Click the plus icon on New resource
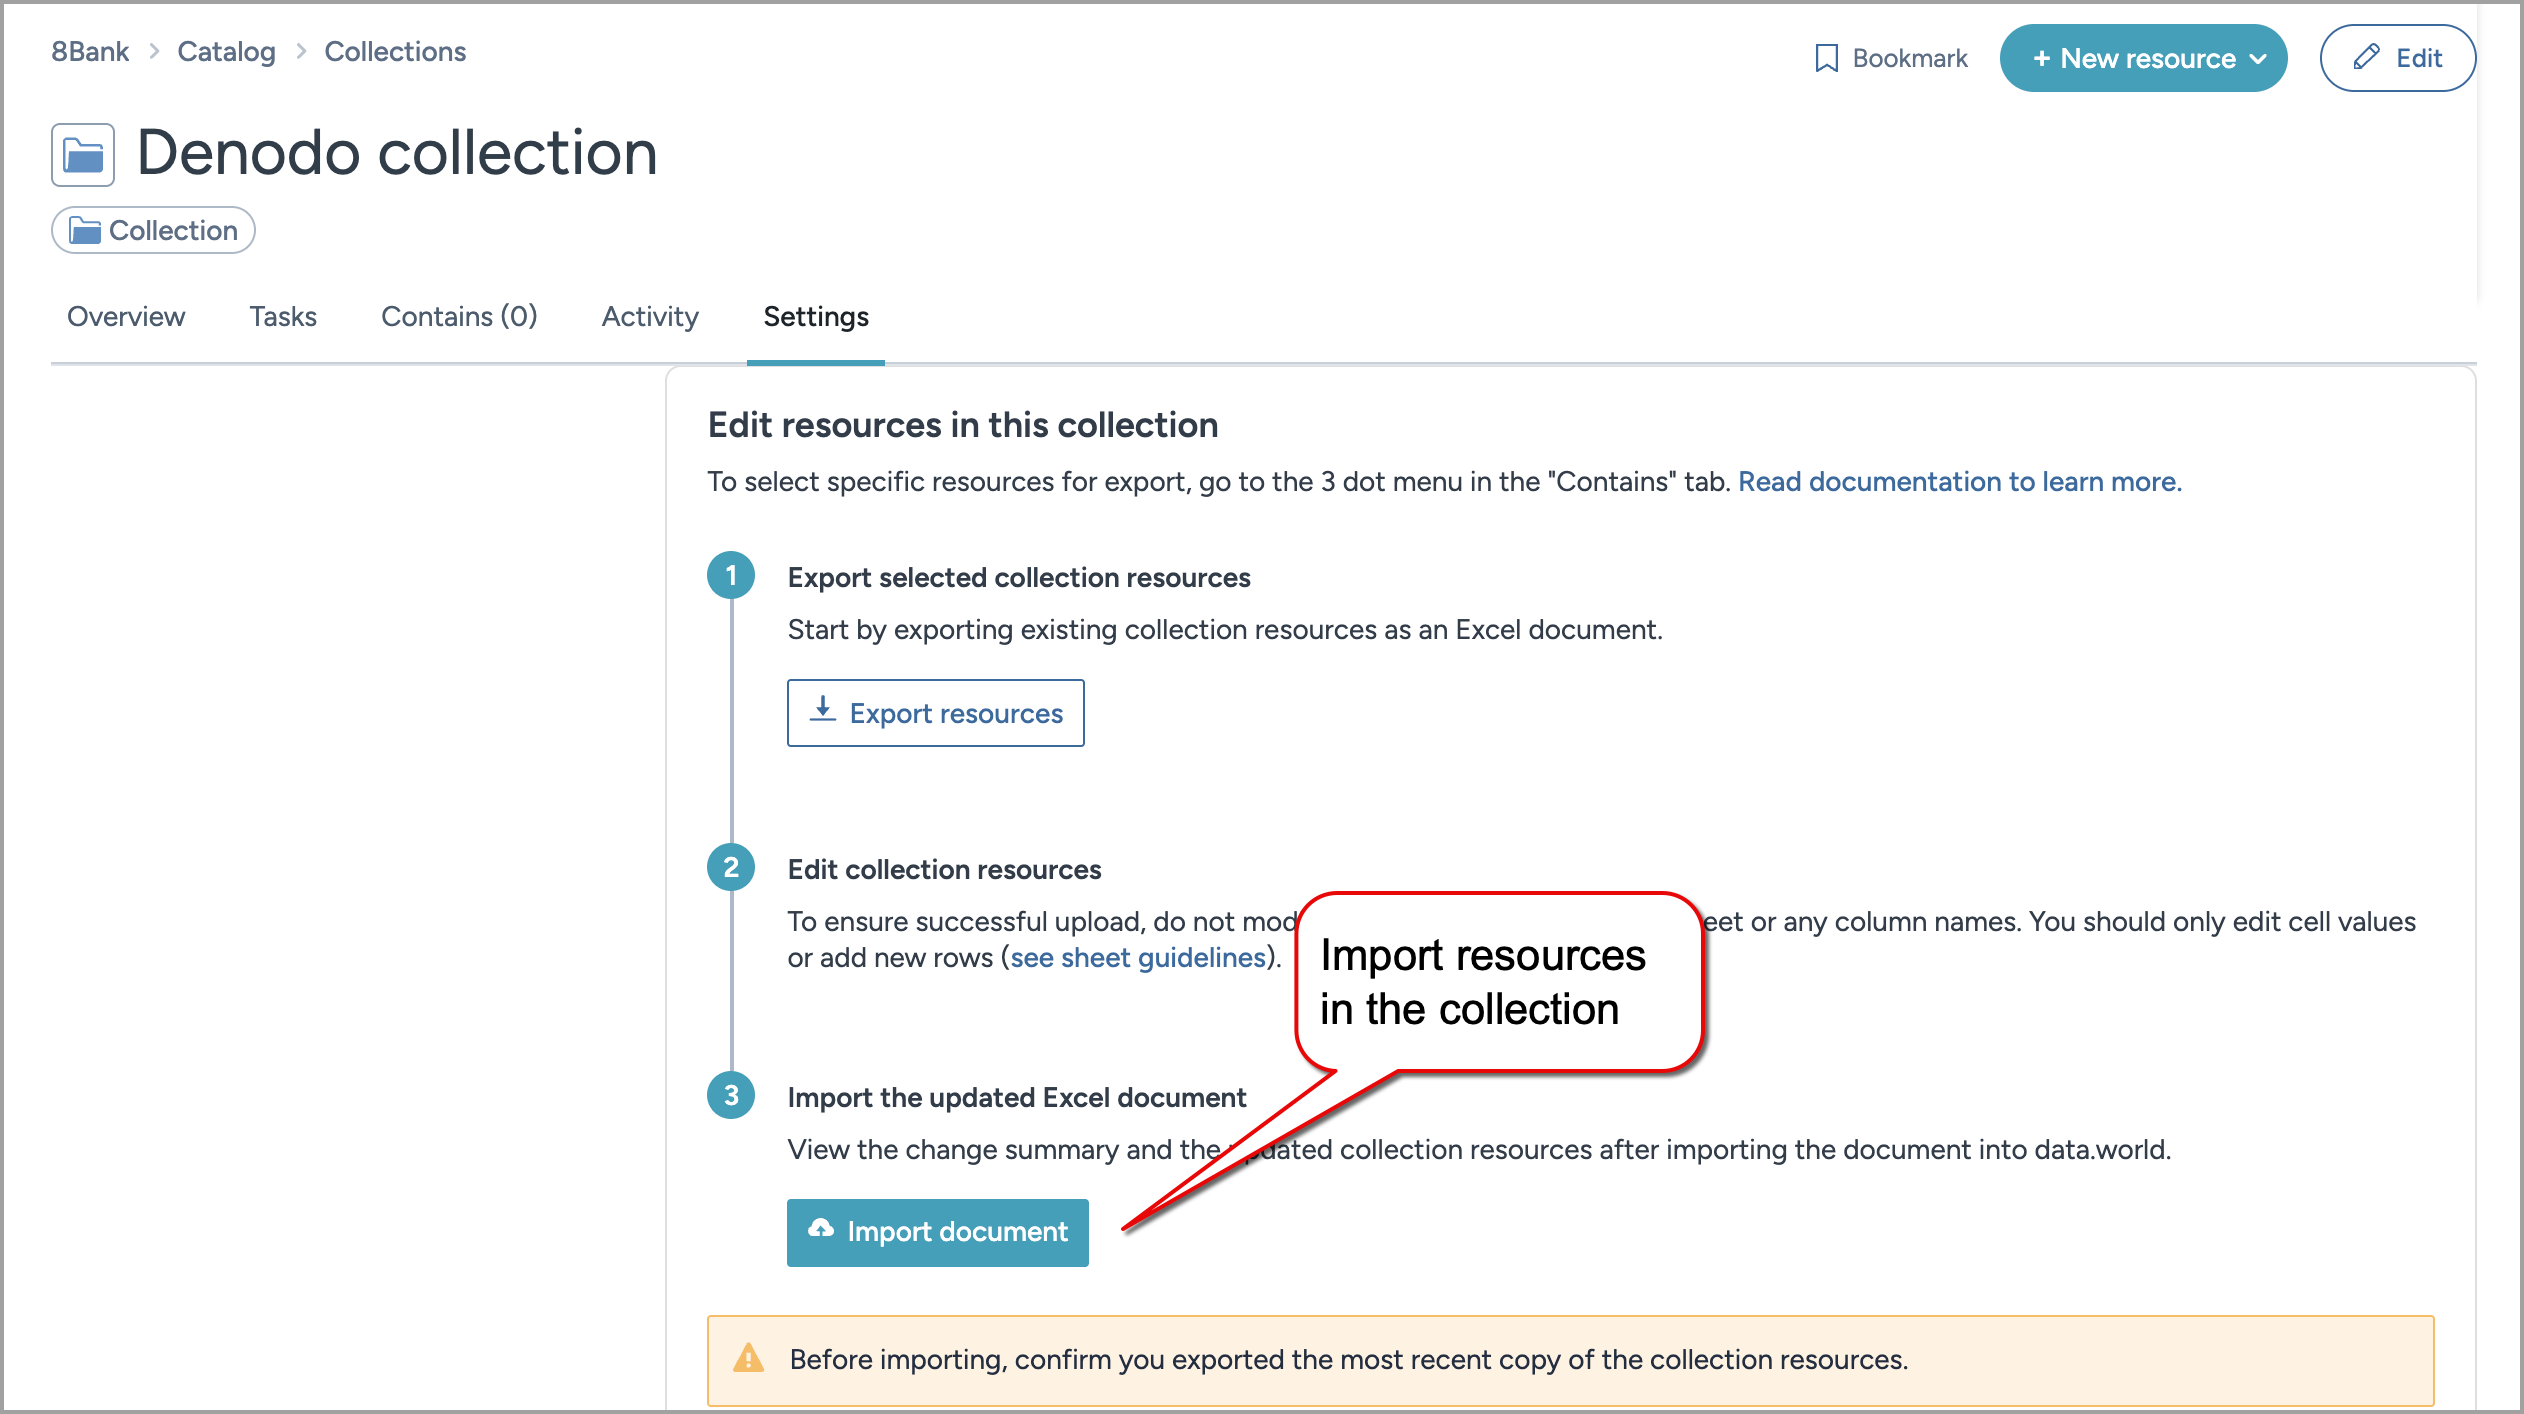 (x=2043, y=58)
